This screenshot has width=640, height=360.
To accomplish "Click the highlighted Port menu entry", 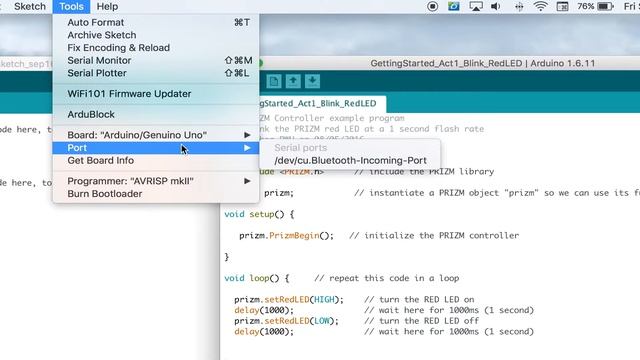I will point(156,148).
